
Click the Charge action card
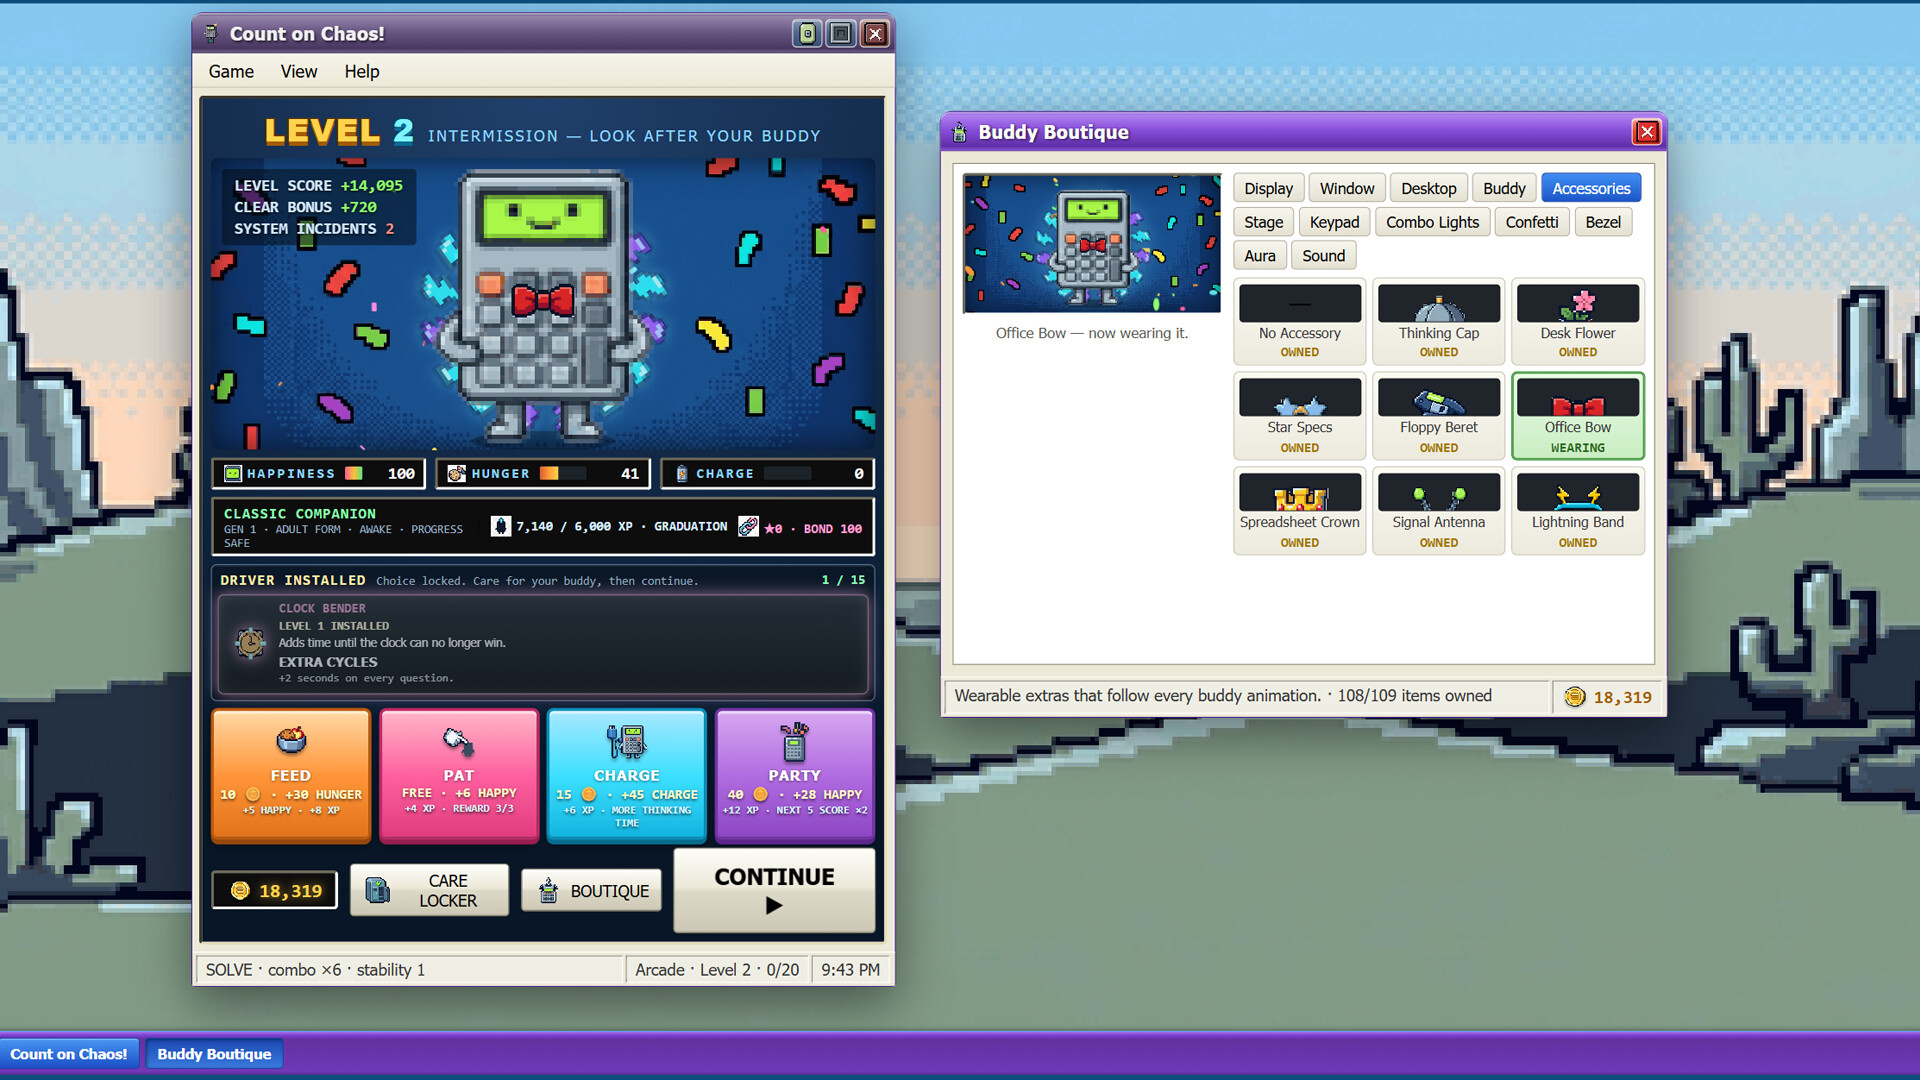click(627, 776)
